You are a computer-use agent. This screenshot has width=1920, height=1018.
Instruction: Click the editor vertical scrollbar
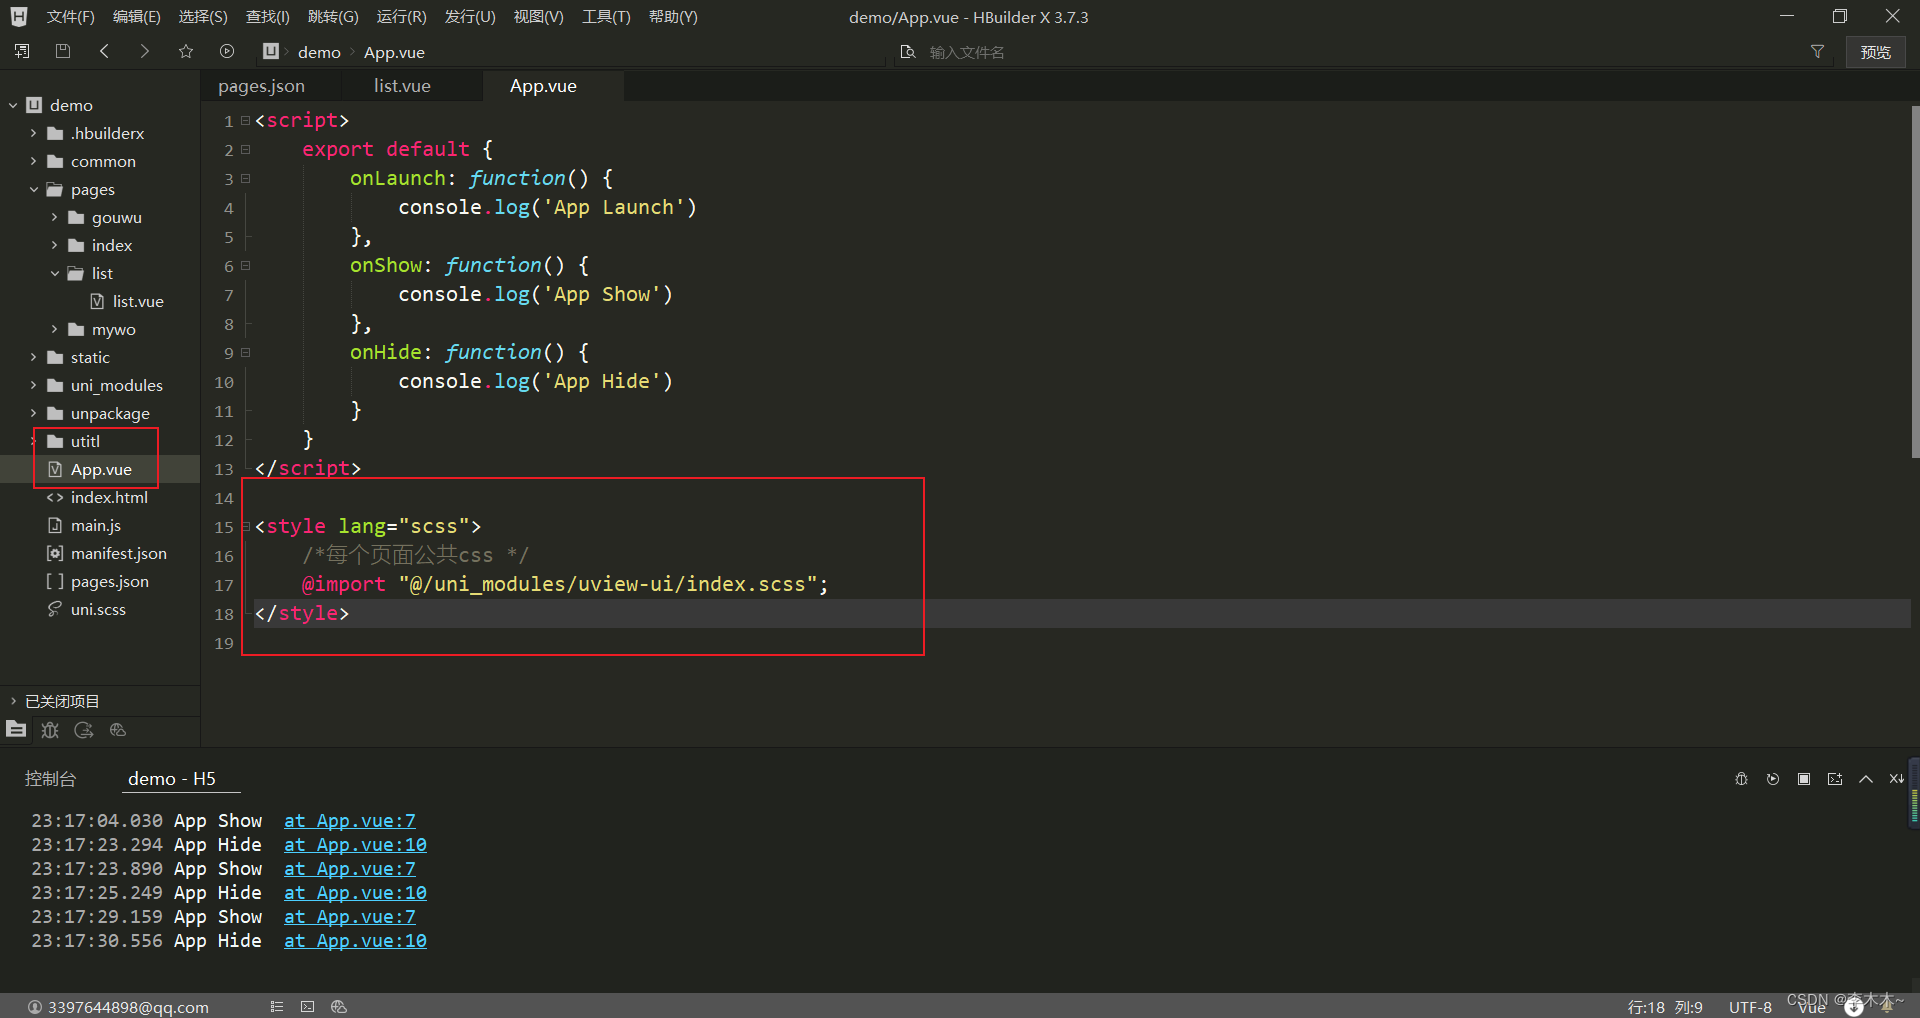tap(1915, 280)
